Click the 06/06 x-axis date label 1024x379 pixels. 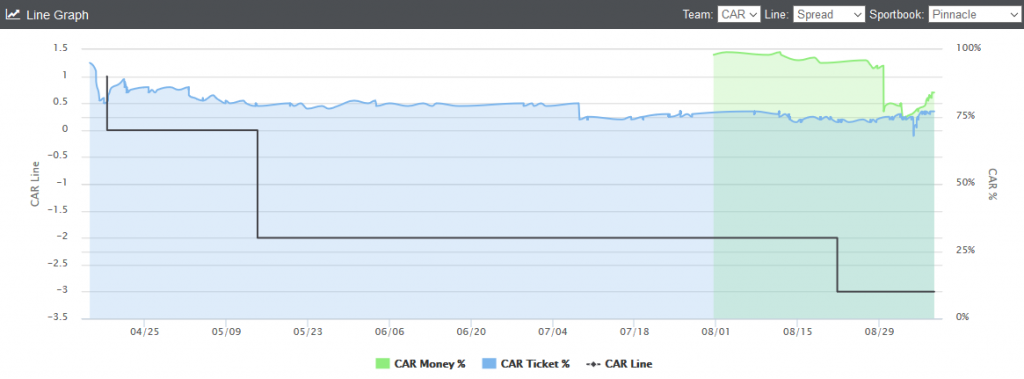click(389, 331)
